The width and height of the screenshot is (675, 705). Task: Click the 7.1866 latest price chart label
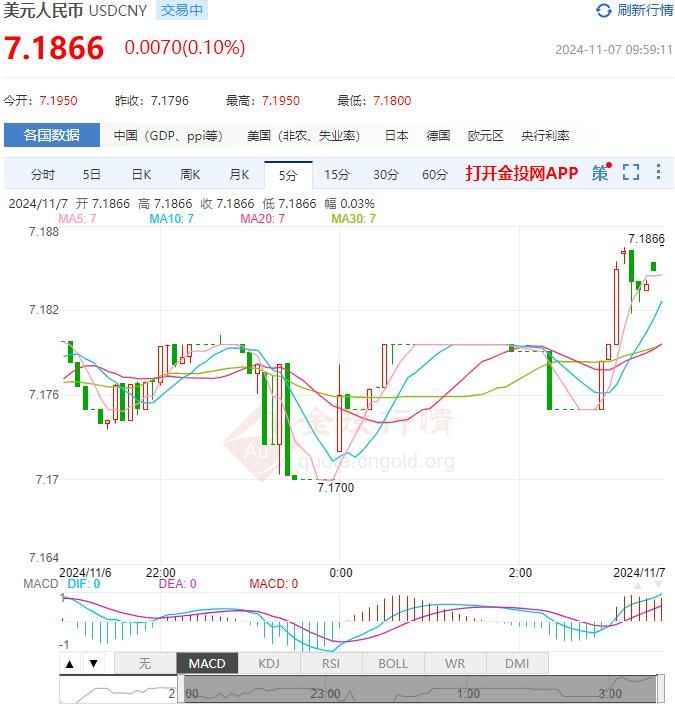point(646,239)
